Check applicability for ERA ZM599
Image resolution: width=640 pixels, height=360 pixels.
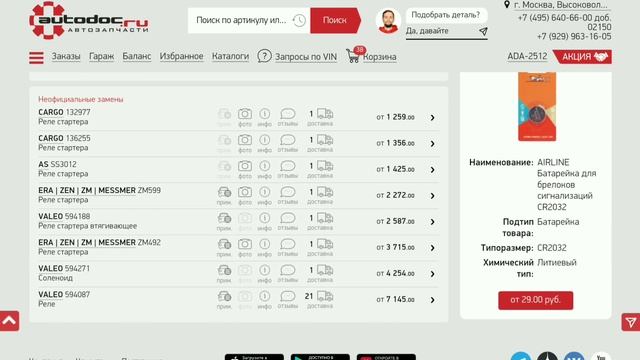click(x=224, y=196)
